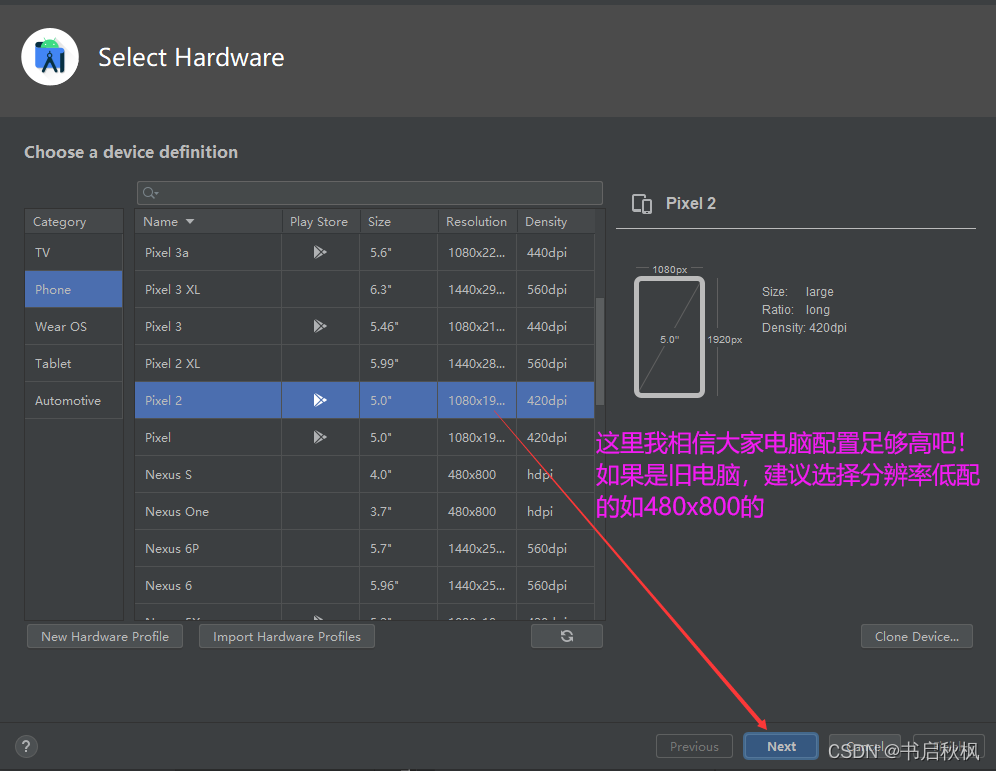Click the search magnifier icon
996x771 pixels.
click(x=150, y=193)
